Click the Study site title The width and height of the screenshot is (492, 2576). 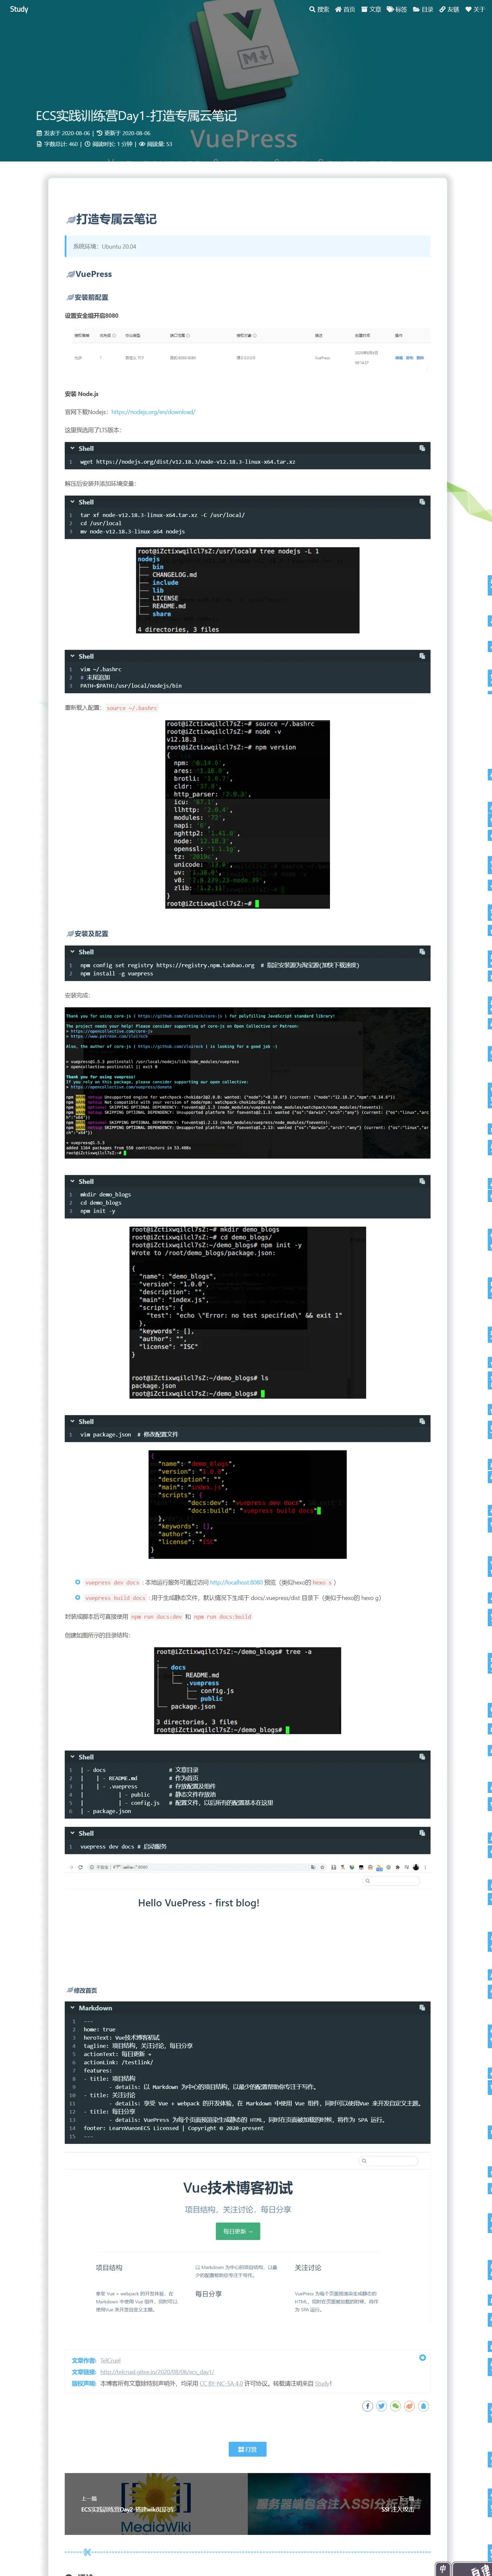(x=19, y=9)
